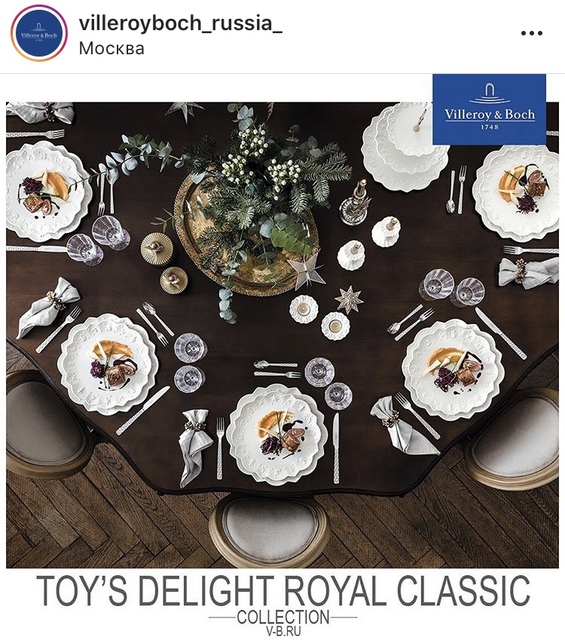This screenshot has height=640, width=565.
Task: Open the three-dot post options menu
Action: coord(532,34)
